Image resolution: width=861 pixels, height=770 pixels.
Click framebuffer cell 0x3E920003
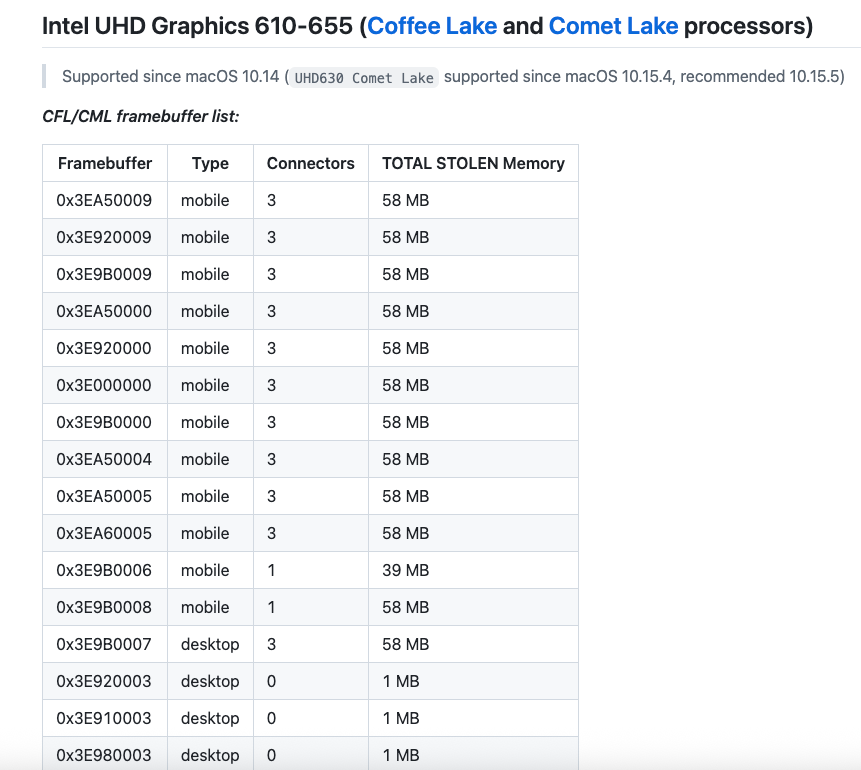tap(105, 681)
